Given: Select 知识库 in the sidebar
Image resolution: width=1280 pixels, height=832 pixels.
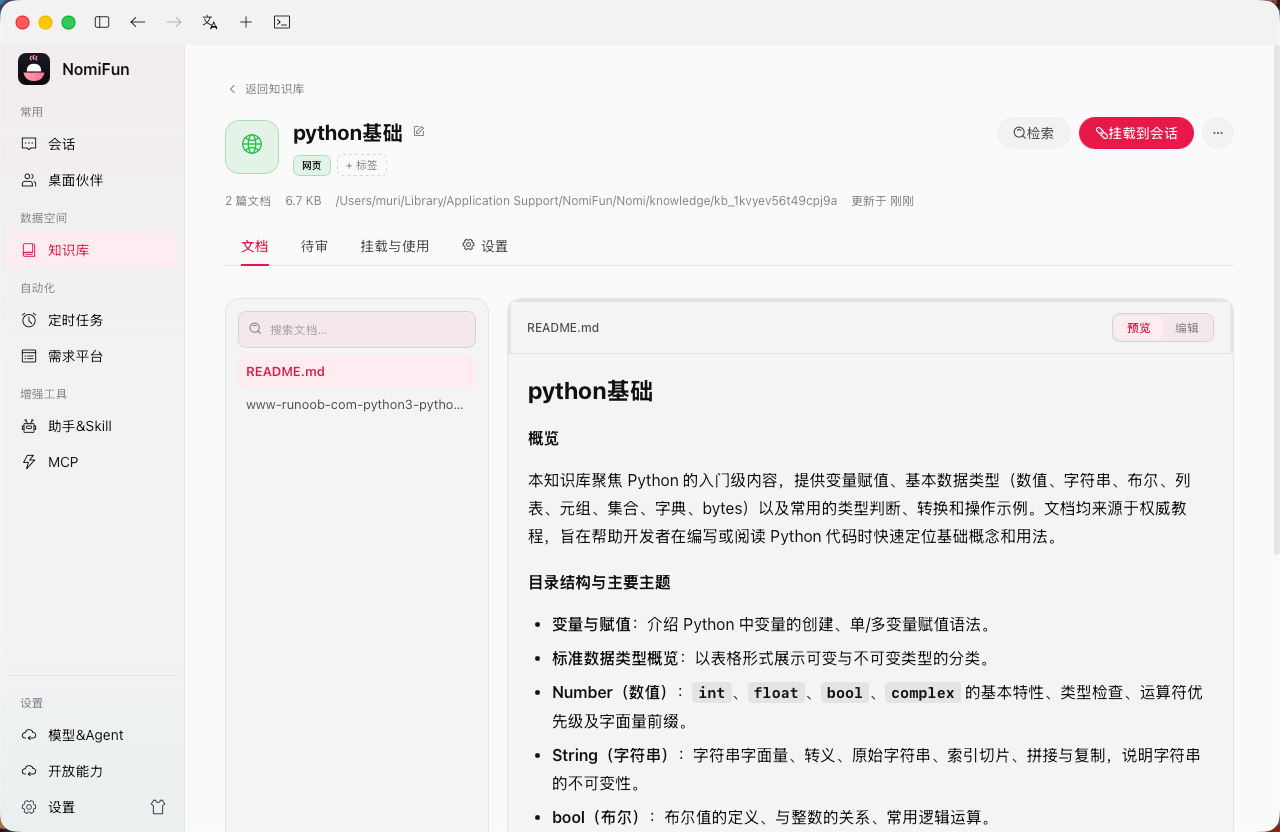Looking at the screenshot, I should tap(92, 250).
